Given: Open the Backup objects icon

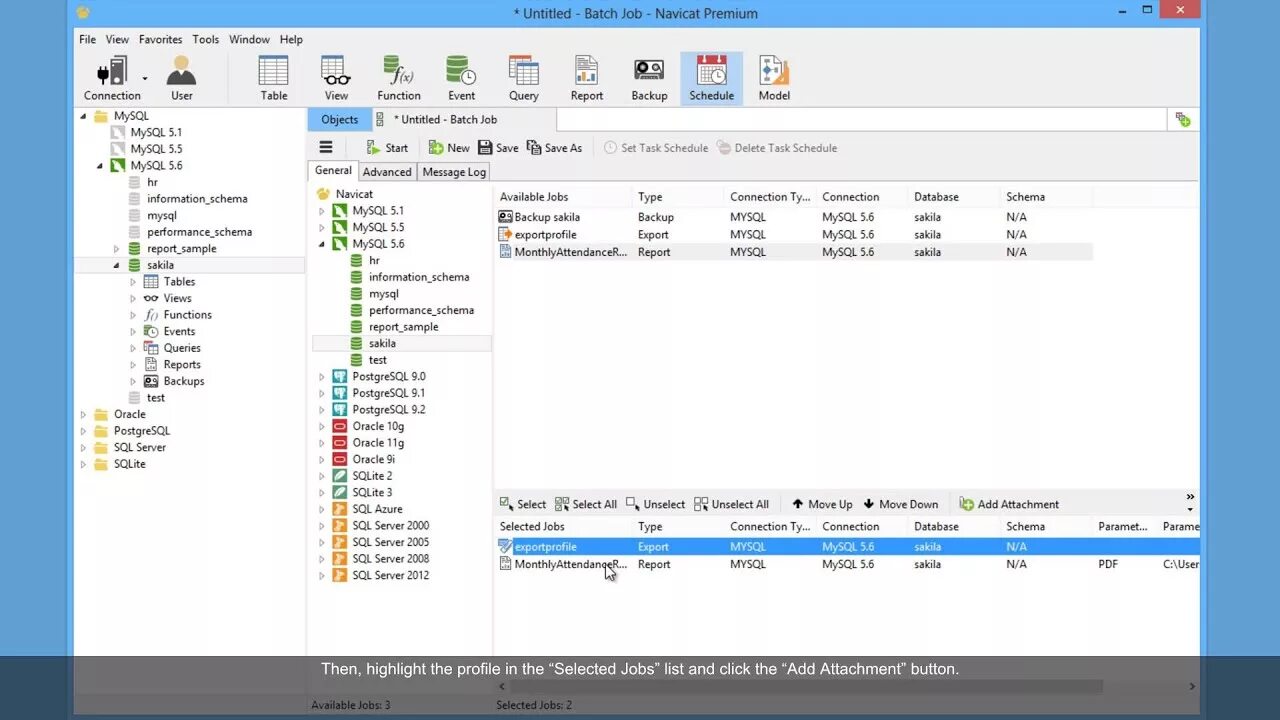Looking at the screenshot, I should click(649, 78).
